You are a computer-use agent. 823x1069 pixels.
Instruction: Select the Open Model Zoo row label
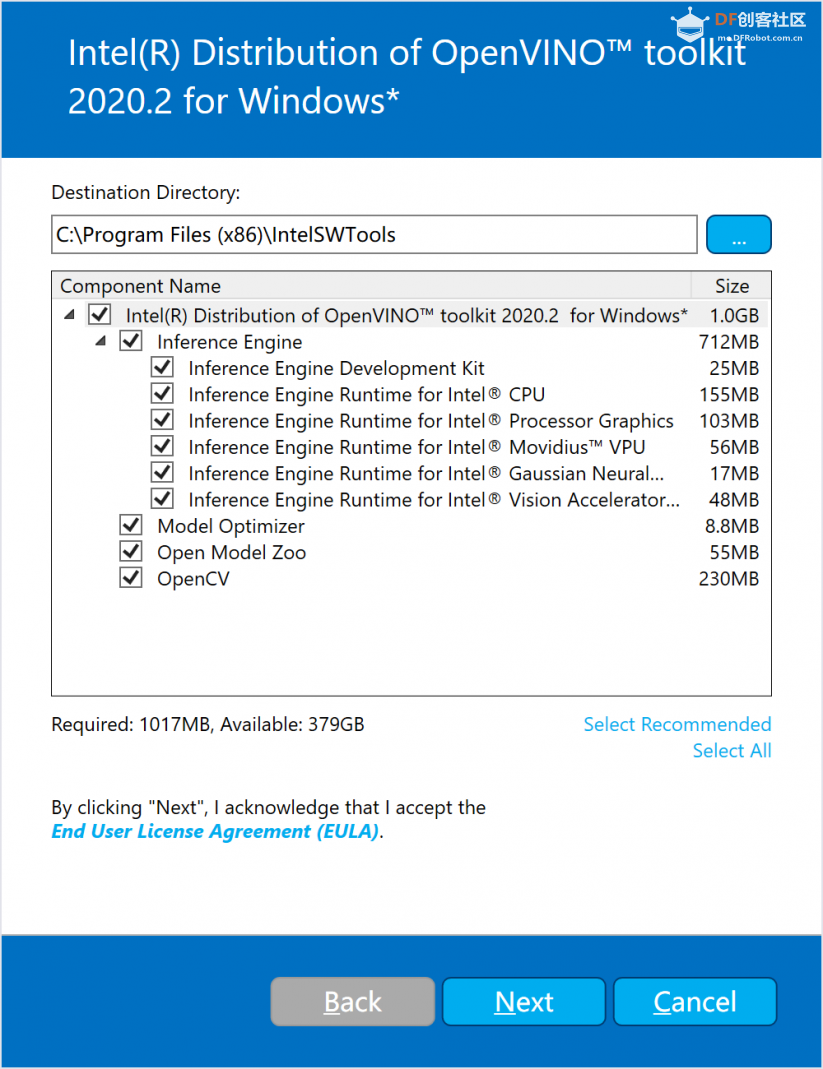tap(231, 553)
